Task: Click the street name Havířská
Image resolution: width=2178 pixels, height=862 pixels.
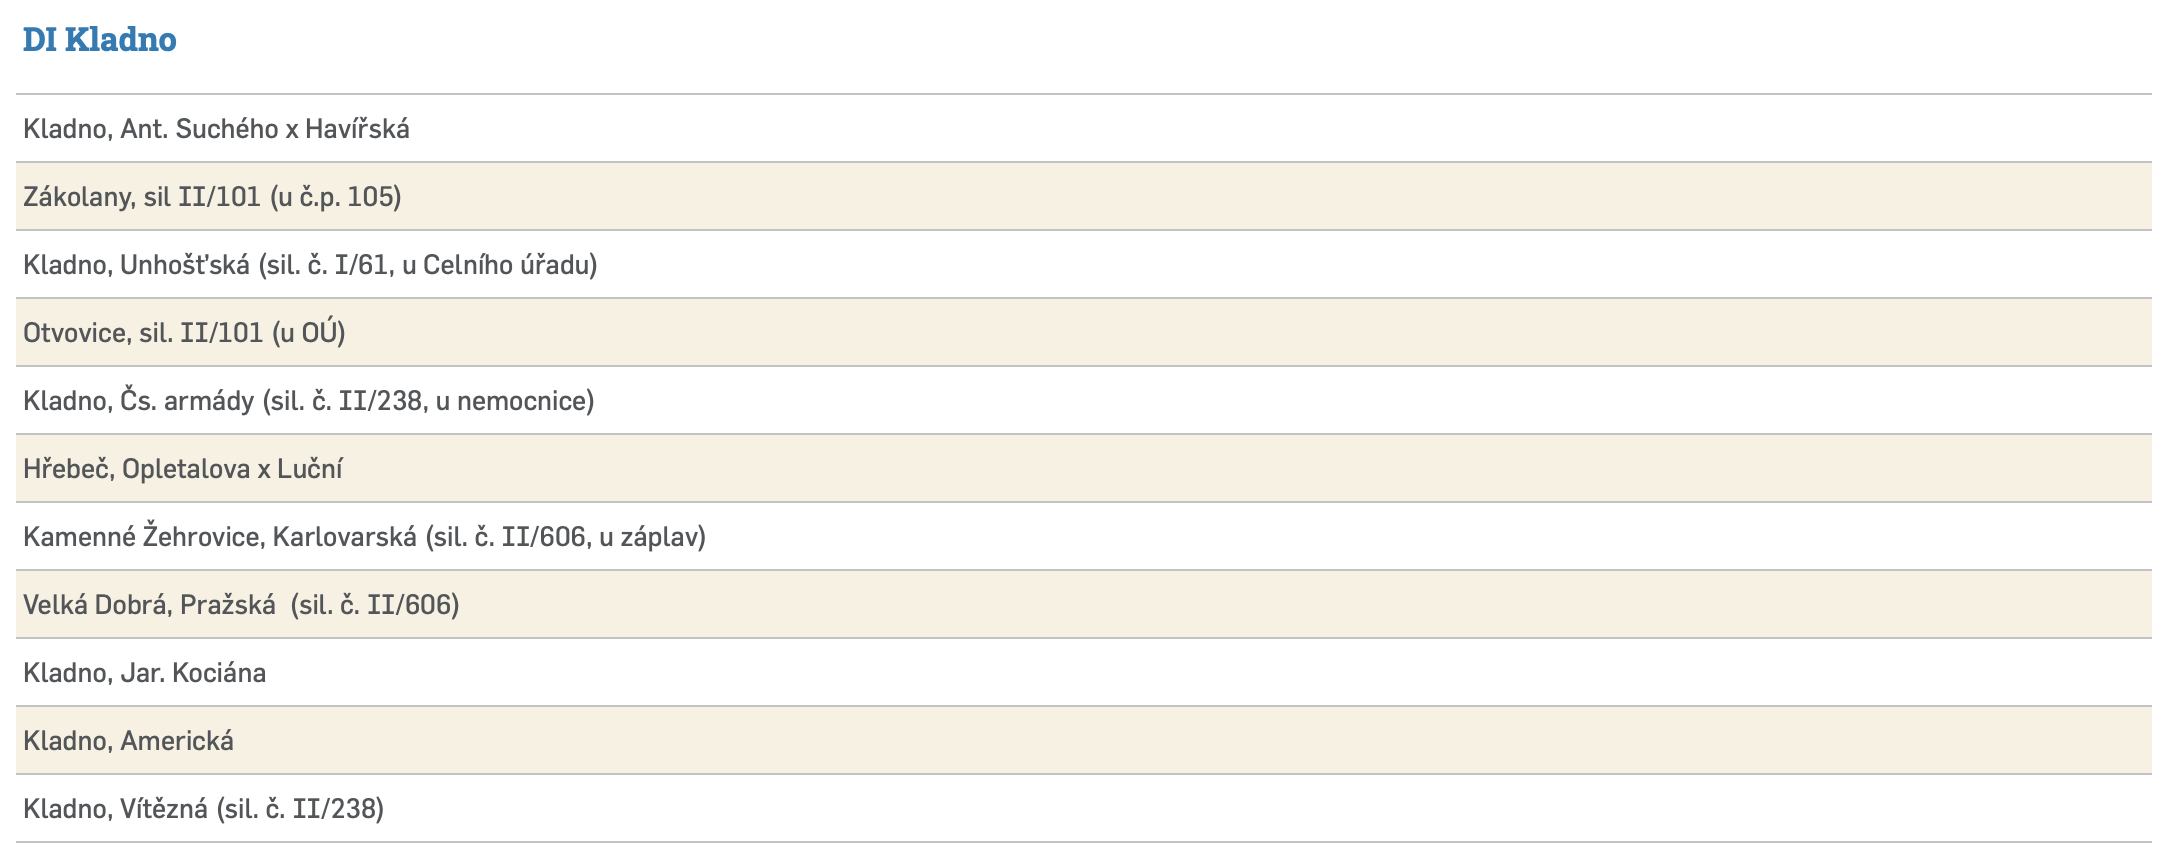Action: [x=357, y=129]
